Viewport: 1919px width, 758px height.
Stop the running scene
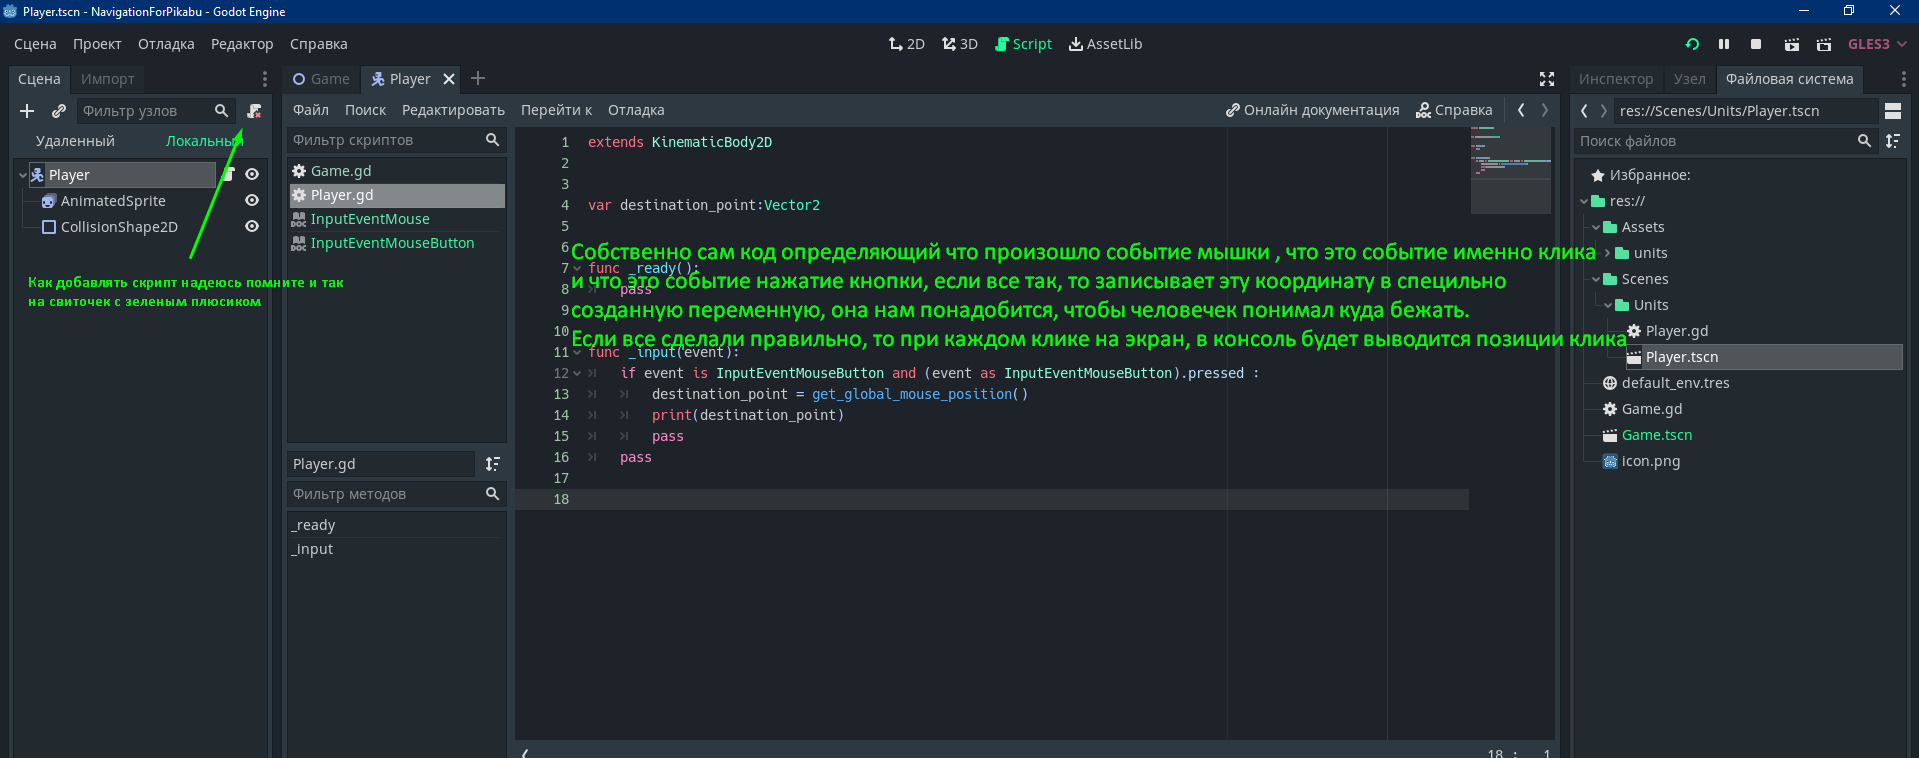click(1756, 44)
